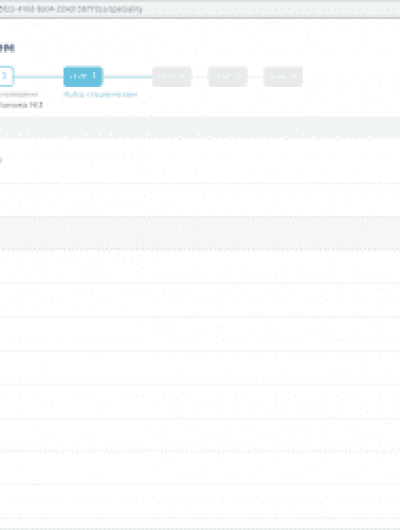Click the browser address bar URL
Image resolution: width=400 pixels, height=530 pixels.
[x=71, y=9]
